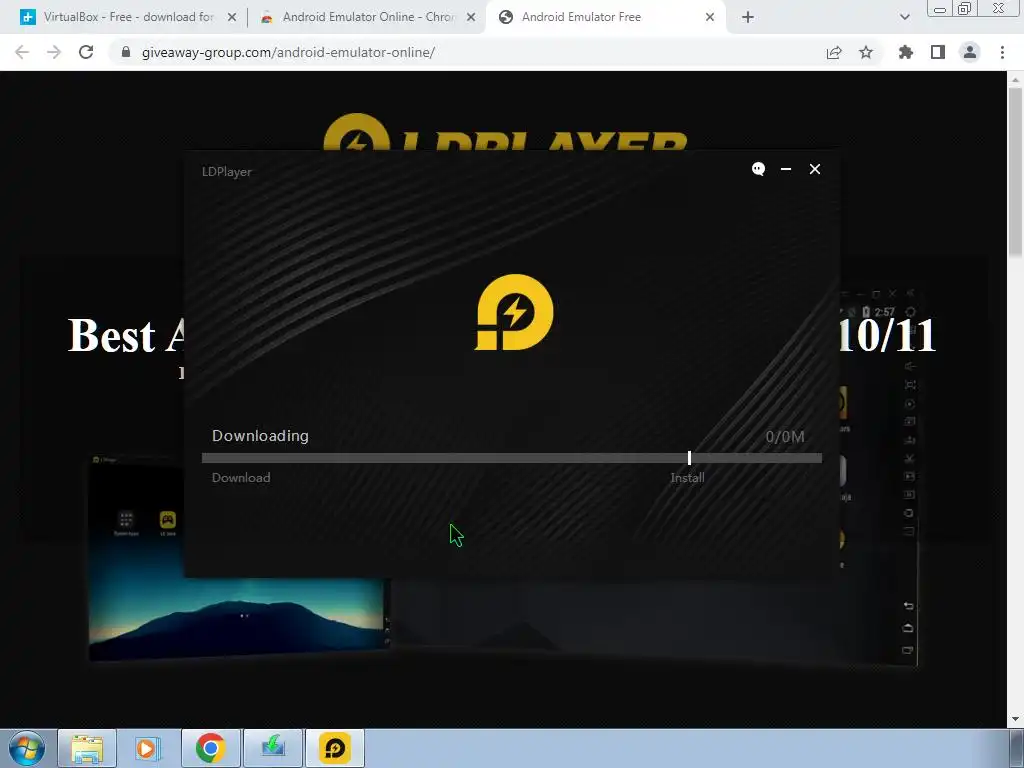Click the Show desktop button on taskbar
This screenshot has width=1024, height=768.
[1016, 748]
